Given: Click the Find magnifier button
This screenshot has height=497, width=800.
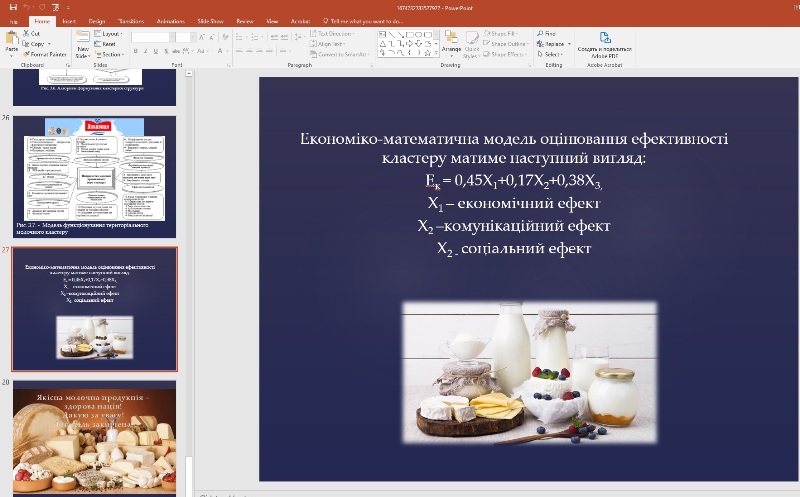Looking at the screenshot, I should click(546, 34).
